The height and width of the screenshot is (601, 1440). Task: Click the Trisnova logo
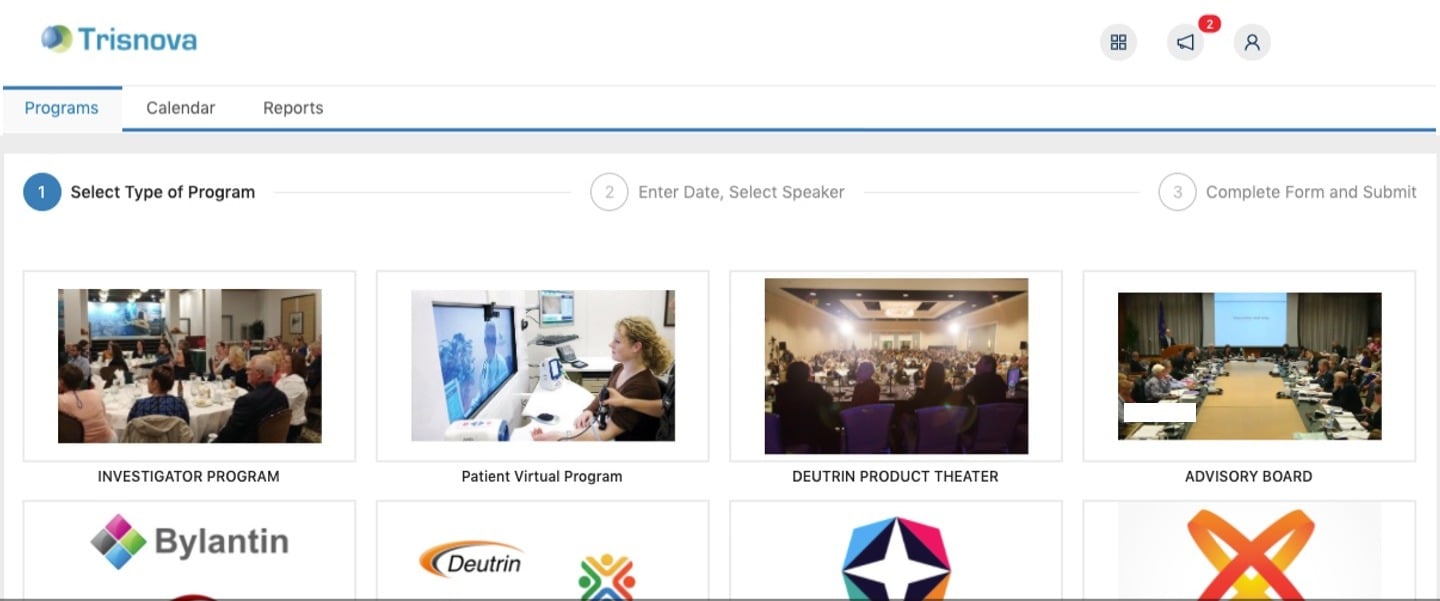pos(119,39)
